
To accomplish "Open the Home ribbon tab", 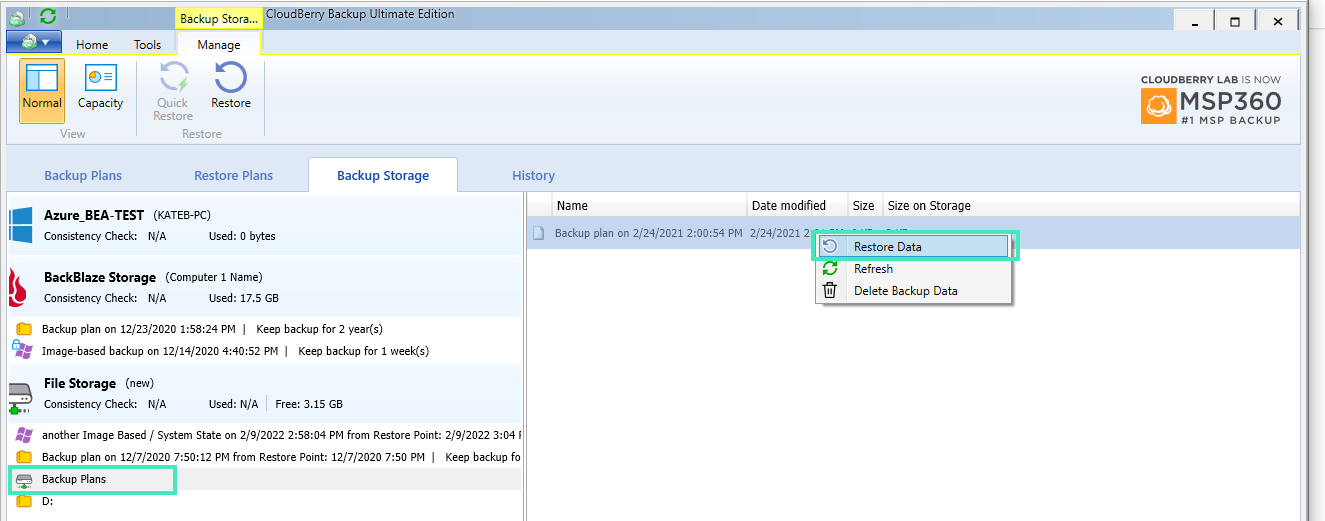I will pyautogui.click(x=92, y=44).
